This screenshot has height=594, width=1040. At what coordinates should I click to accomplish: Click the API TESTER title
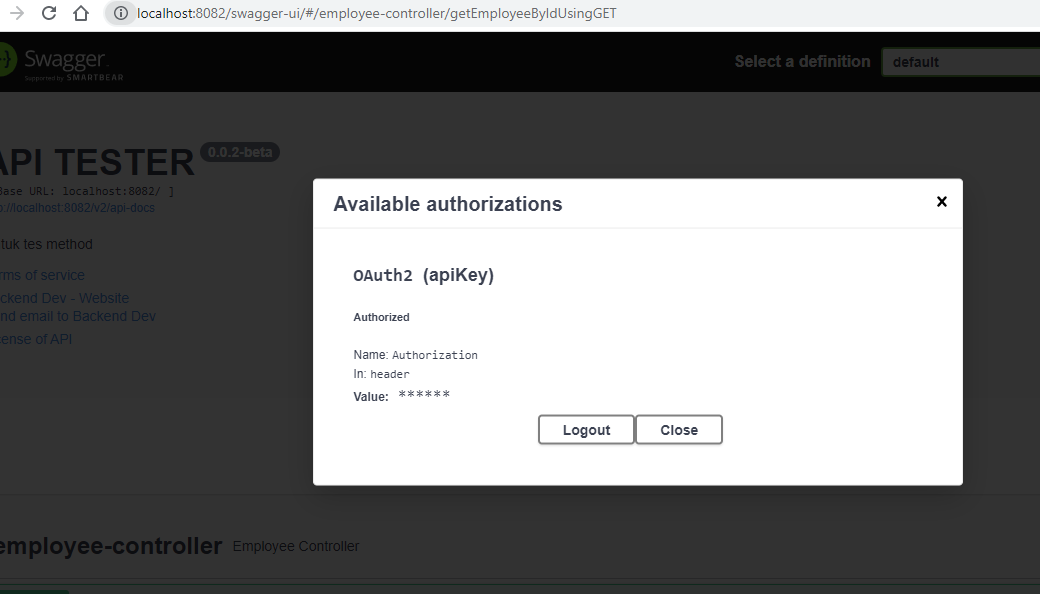97,162
